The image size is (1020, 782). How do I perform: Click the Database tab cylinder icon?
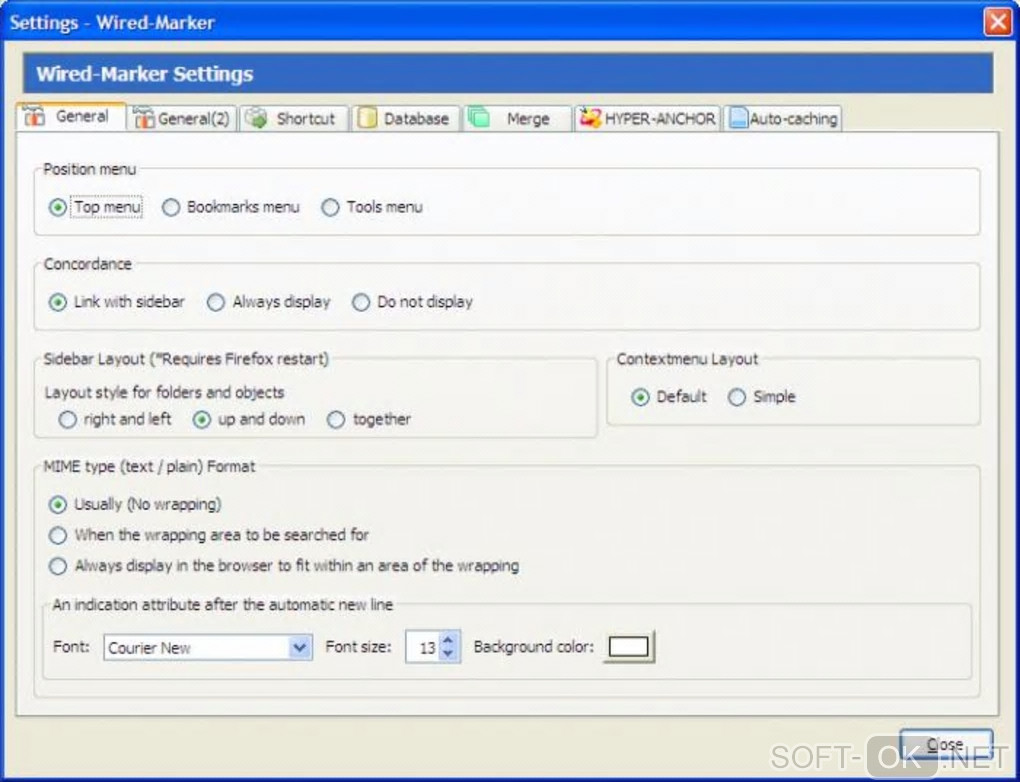(368, 118)
